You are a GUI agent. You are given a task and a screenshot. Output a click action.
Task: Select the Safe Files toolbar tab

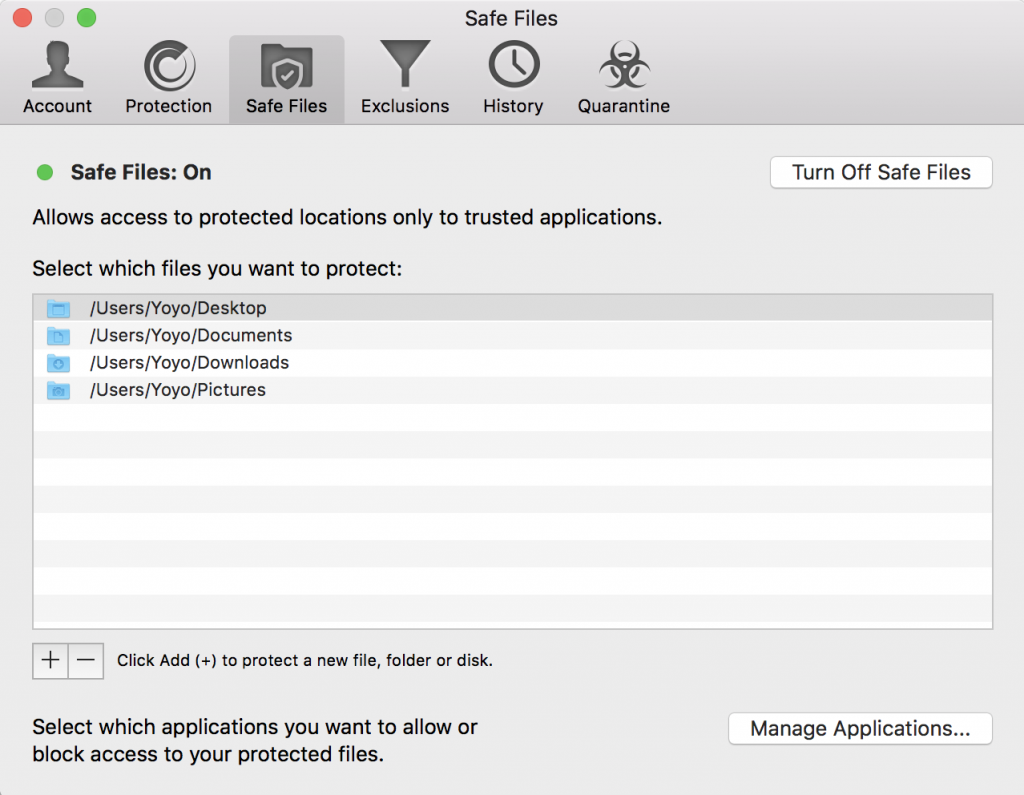click(286, 78)
